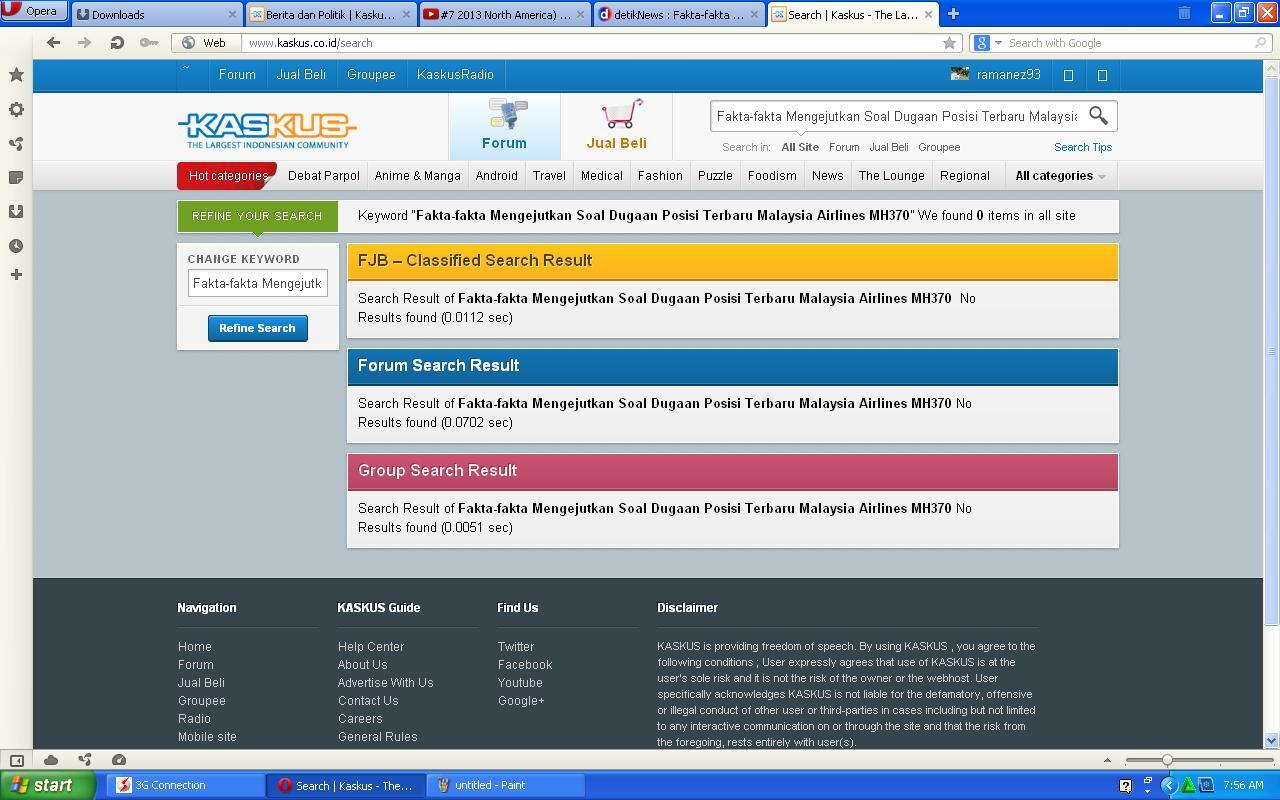Viewport: 1280px width, 800px height.
Task: Open the sidebar gear panel
Action: tap(16, 109)
